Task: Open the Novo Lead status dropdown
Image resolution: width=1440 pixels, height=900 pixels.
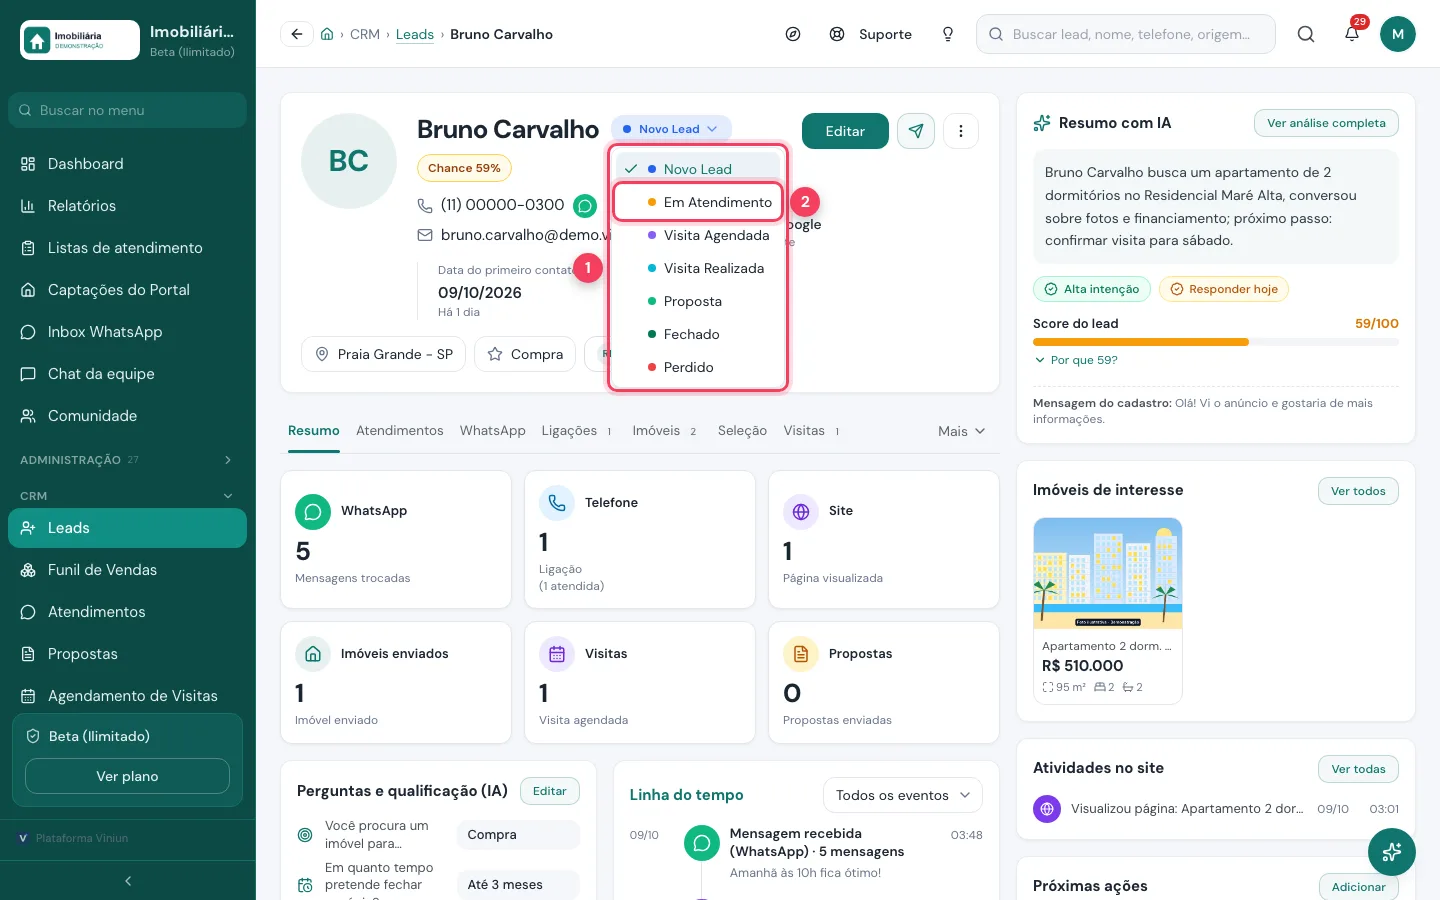Action: [x=671, y=129]
